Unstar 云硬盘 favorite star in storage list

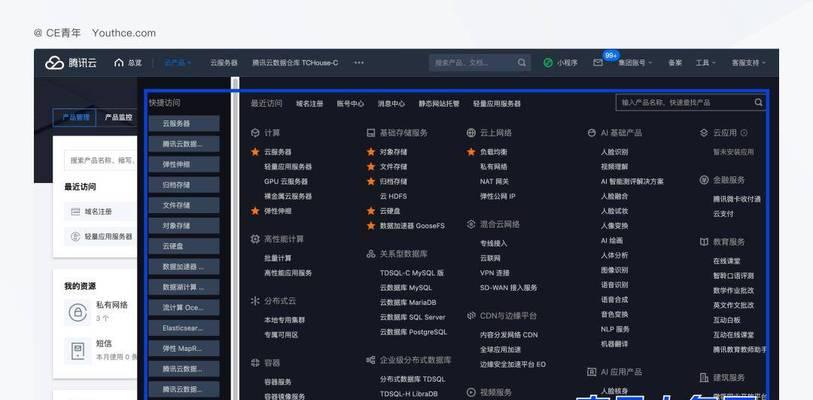[x=371, y=211]
